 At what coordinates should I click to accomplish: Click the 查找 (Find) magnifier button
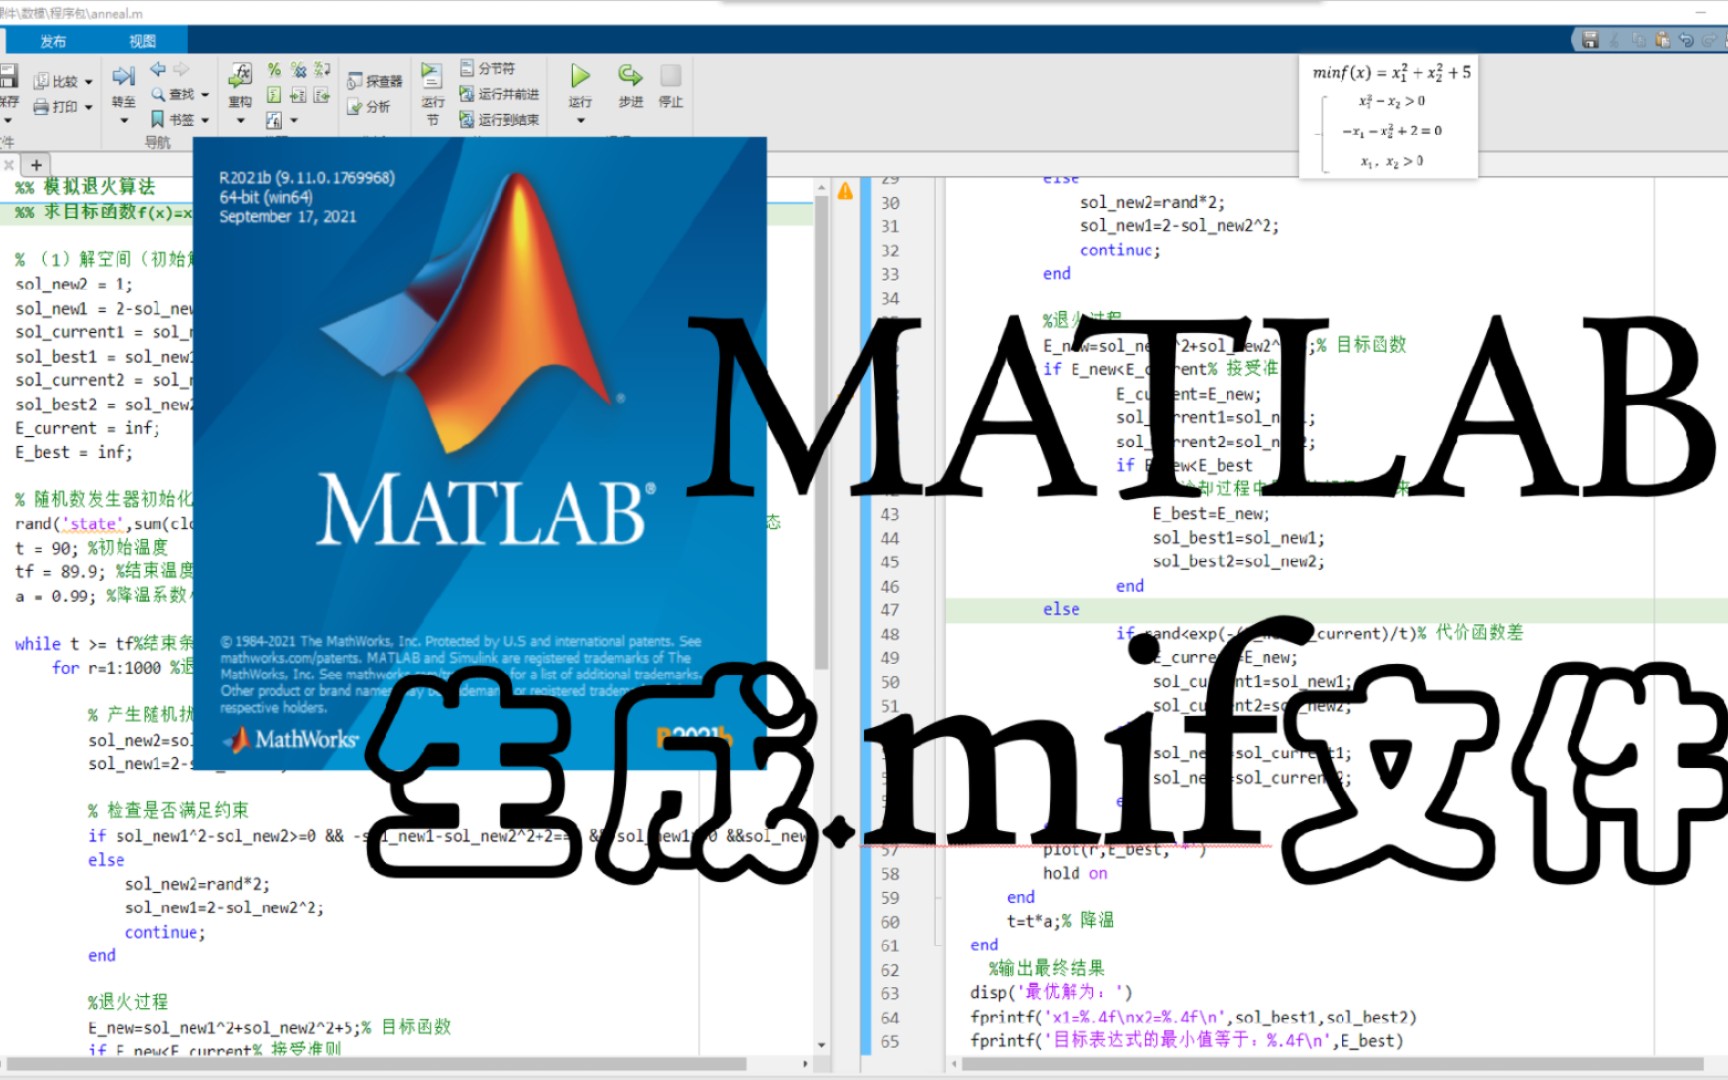point(172,94)
